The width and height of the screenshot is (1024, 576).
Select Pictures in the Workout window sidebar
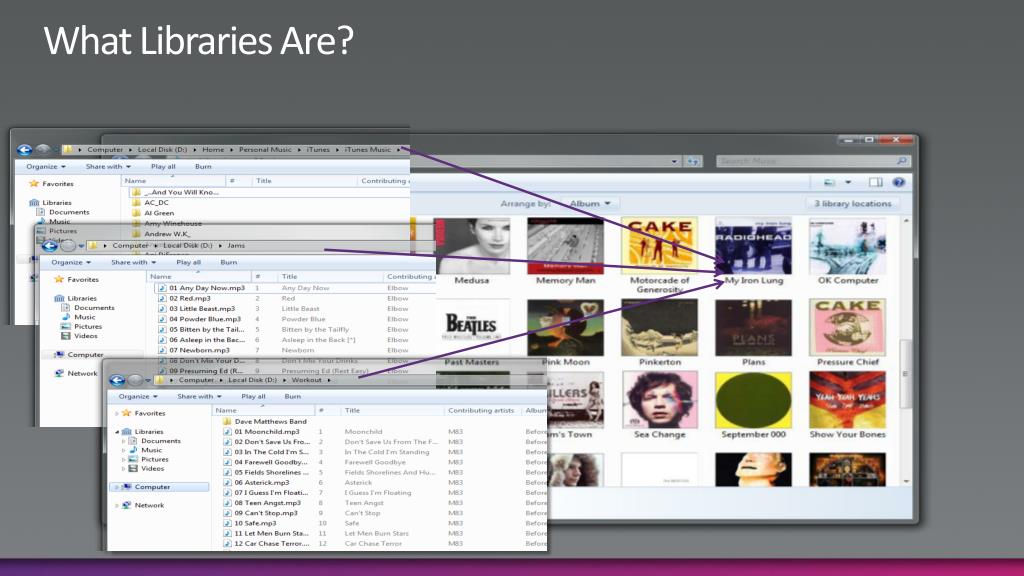click(155, 460)
